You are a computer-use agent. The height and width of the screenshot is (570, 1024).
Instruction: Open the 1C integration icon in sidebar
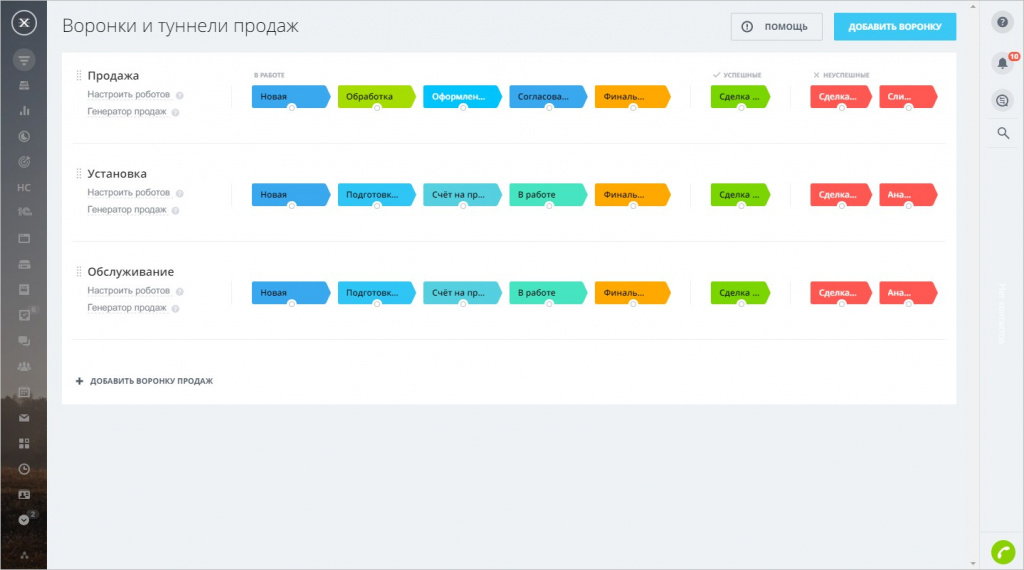[24, 212]
